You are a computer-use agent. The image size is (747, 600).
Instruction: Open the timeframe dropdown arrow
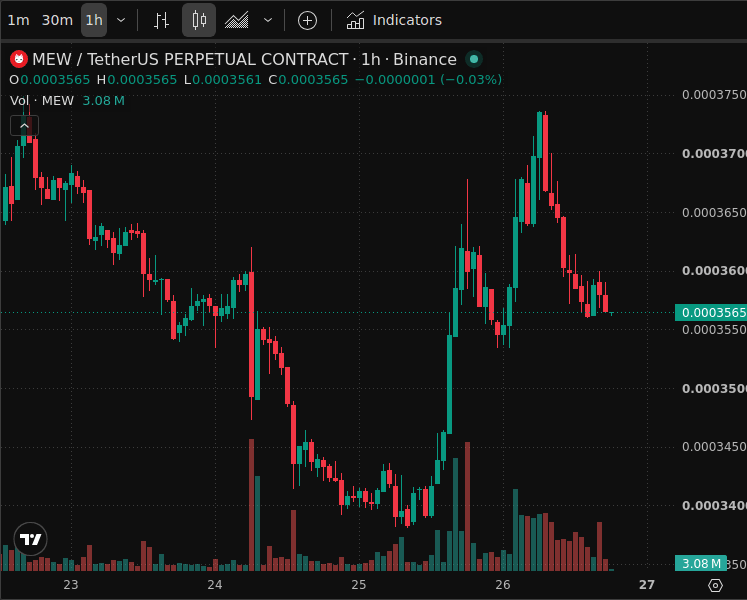click(121, 20)
